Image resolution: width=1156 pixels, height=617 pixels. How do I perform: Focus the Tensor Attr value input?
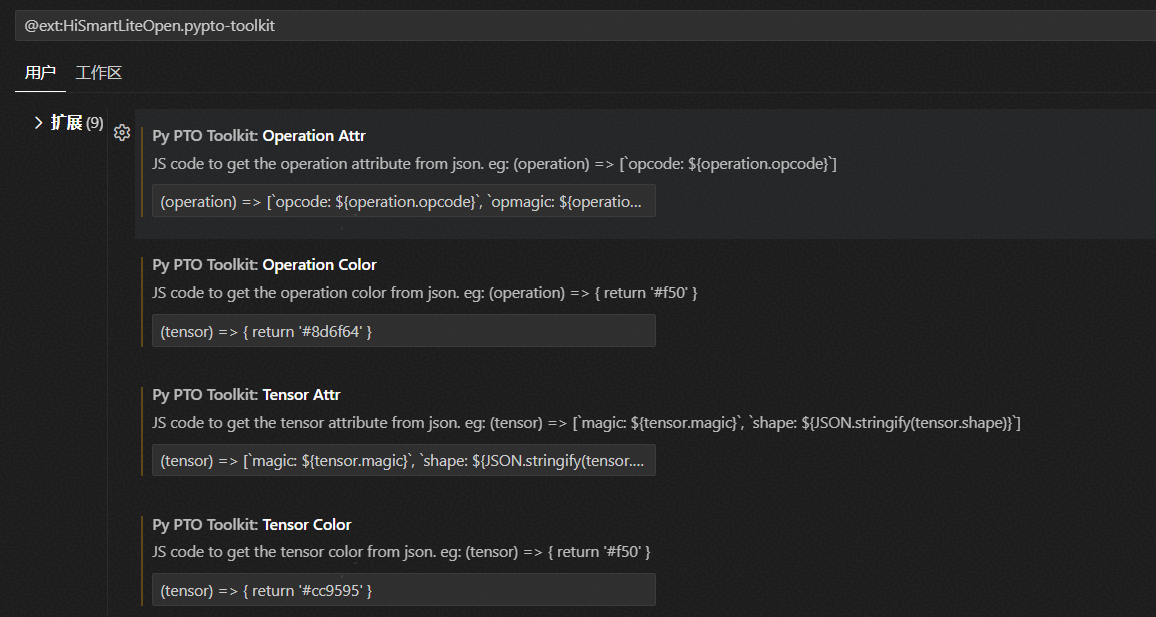[x=403, y=460]
